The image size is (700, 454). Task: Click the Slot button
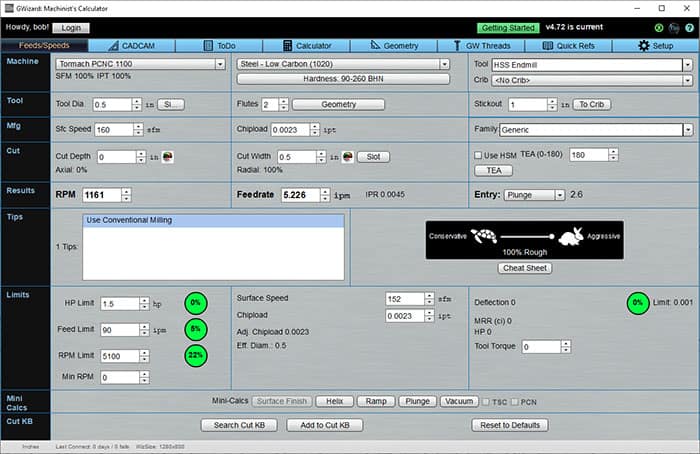pyautogui.click(x=374, y=157)
